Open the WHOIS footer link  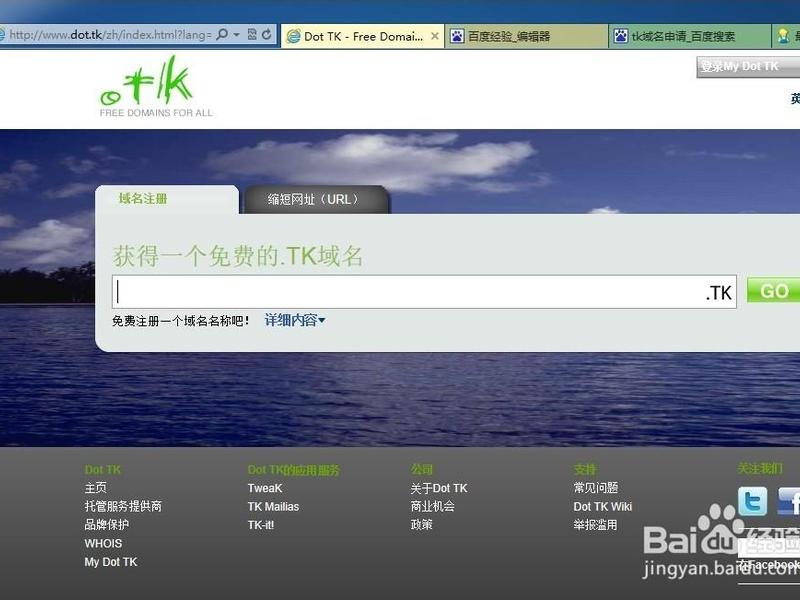click(103, 543)
